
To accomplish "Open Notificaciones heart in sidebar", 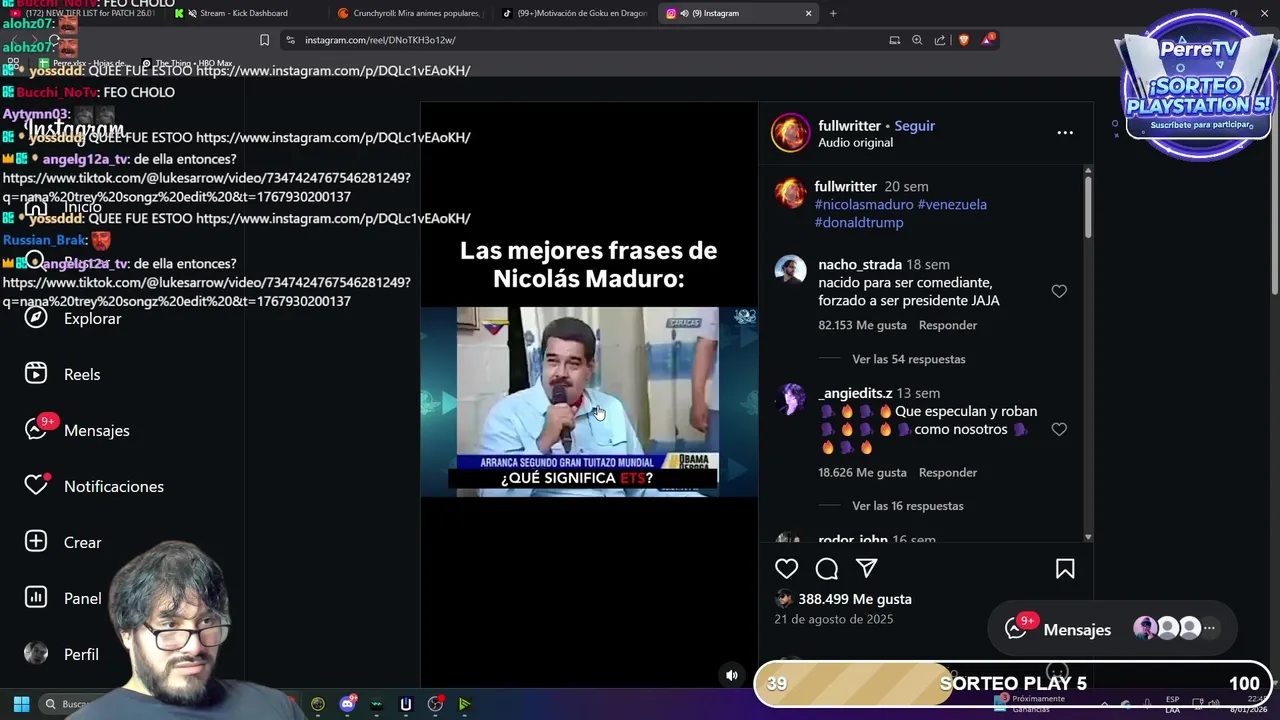I will tap(36, 485).
